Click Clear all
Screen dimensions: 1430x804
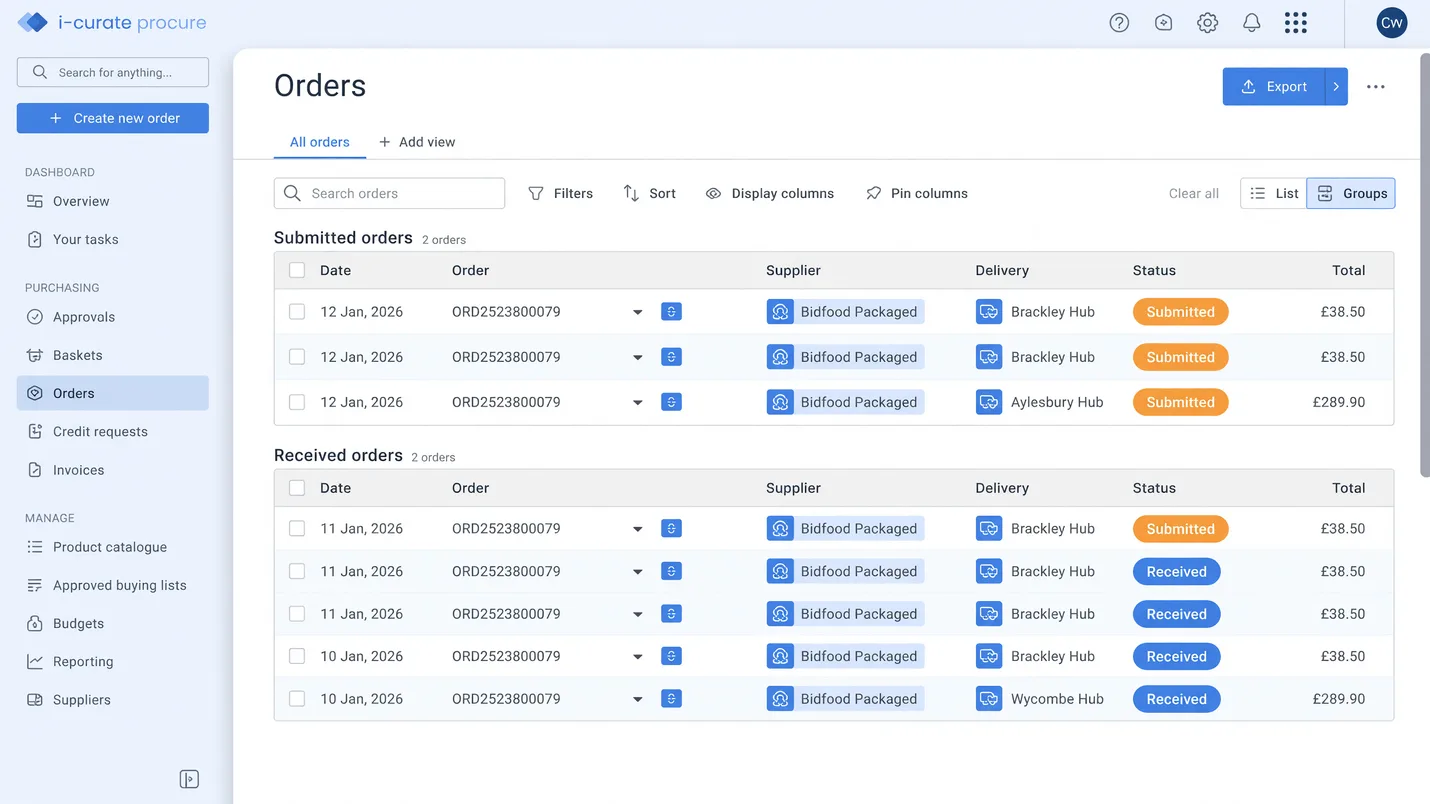(x=1194, y=193)
